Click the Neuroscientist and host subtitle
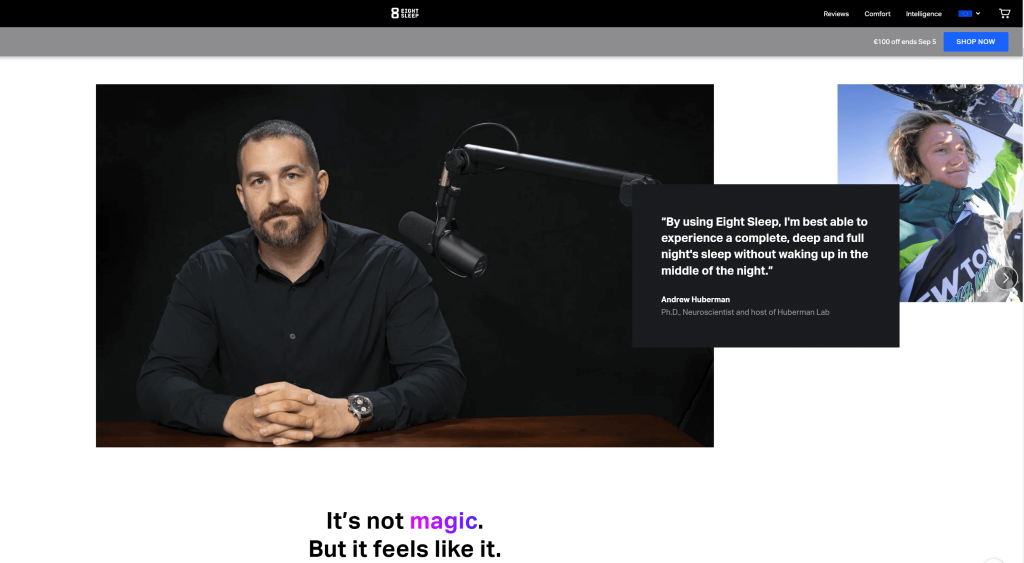The image size is (1024, 563). 745,312
